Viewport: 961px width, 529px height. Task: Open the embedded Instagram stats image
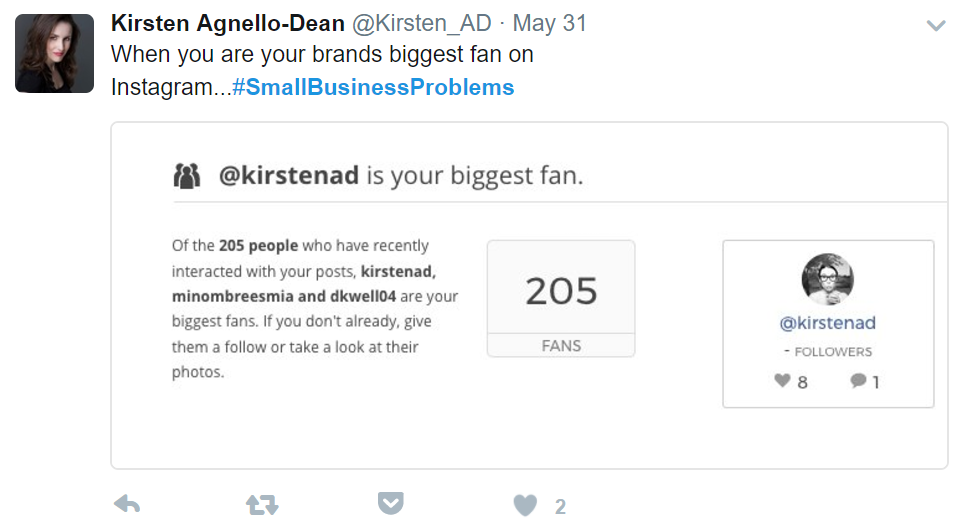tap(530, 295)
